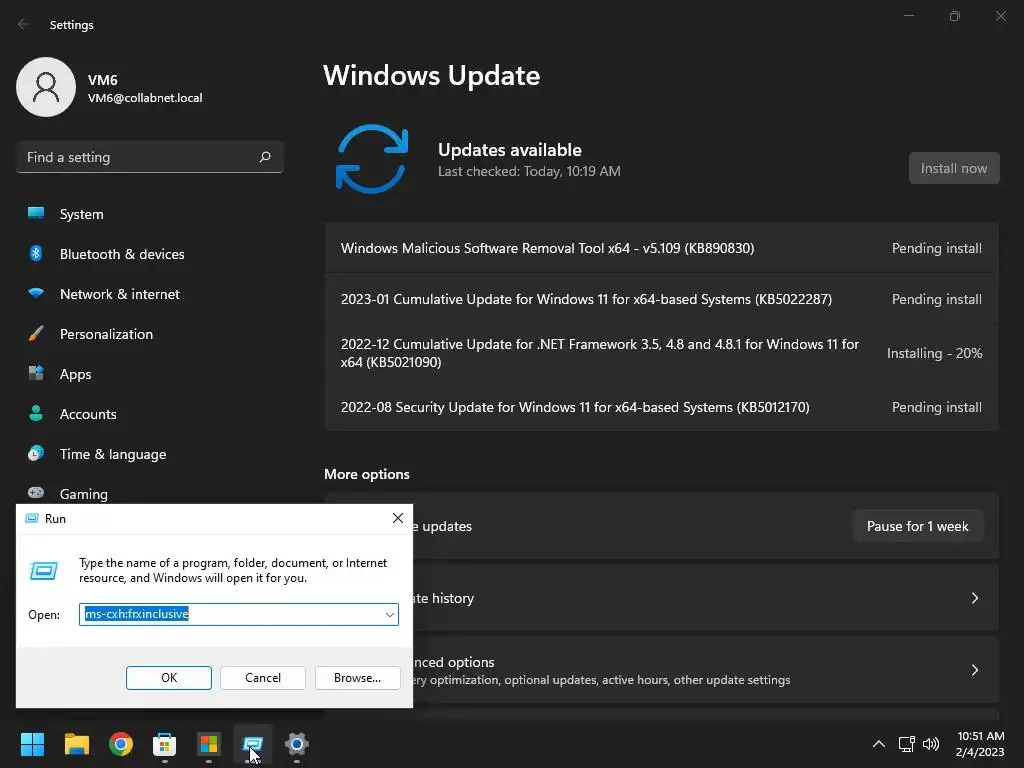The height and width of the screenshot is (768, 1024).
Task: Click the Settings gear taskbar icon
Action: coord(296,744)
